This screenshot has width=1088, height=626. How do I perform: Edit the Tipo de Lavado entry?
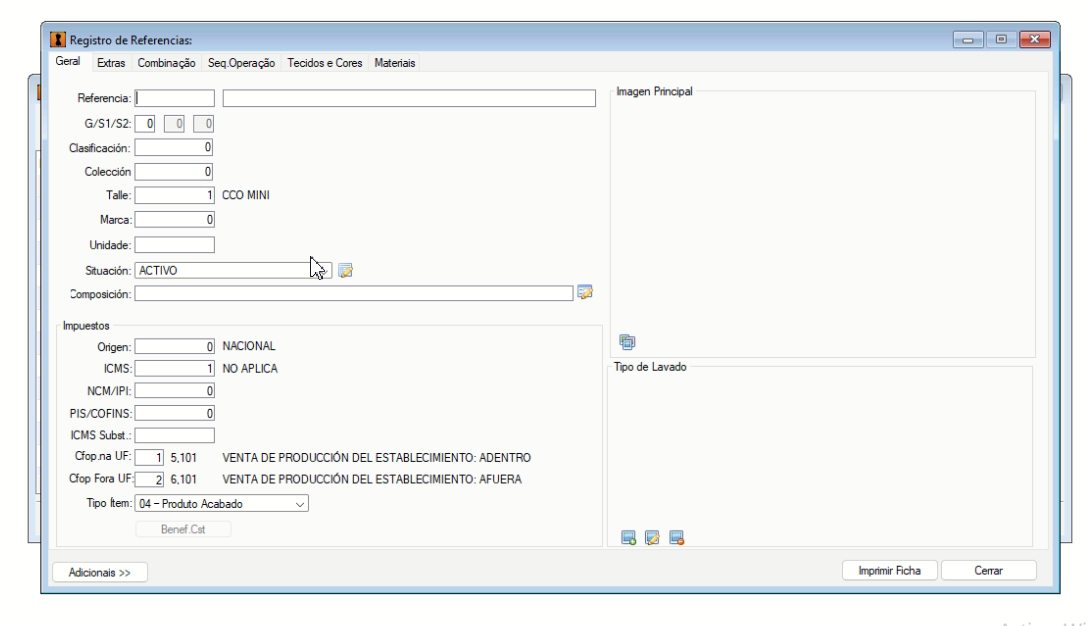[652, 538]
